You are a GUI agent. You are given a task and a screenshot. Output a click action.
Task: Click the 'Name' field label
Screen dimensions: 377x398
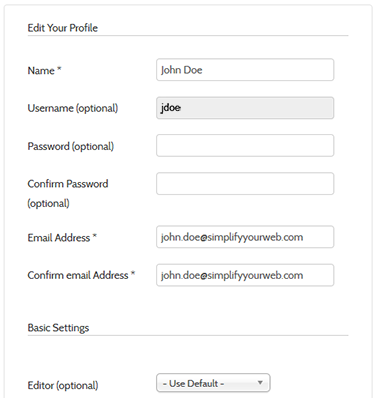tap(41, 70)
